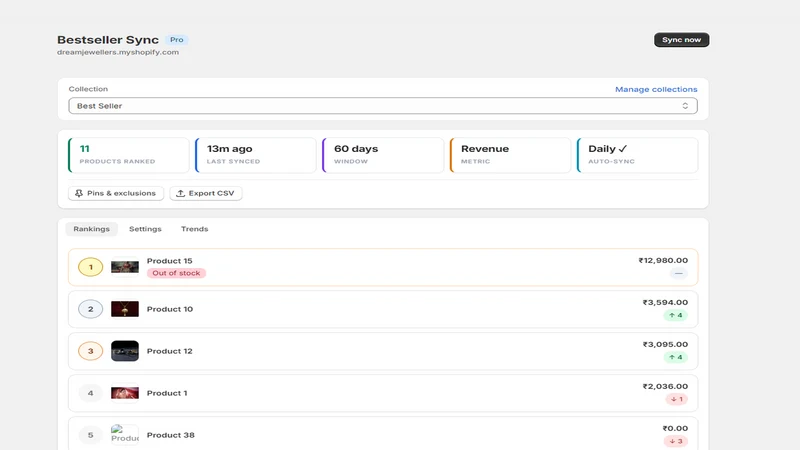800x450 pixels.
Task: Click the Pro badge next to title
Action: 177,40
